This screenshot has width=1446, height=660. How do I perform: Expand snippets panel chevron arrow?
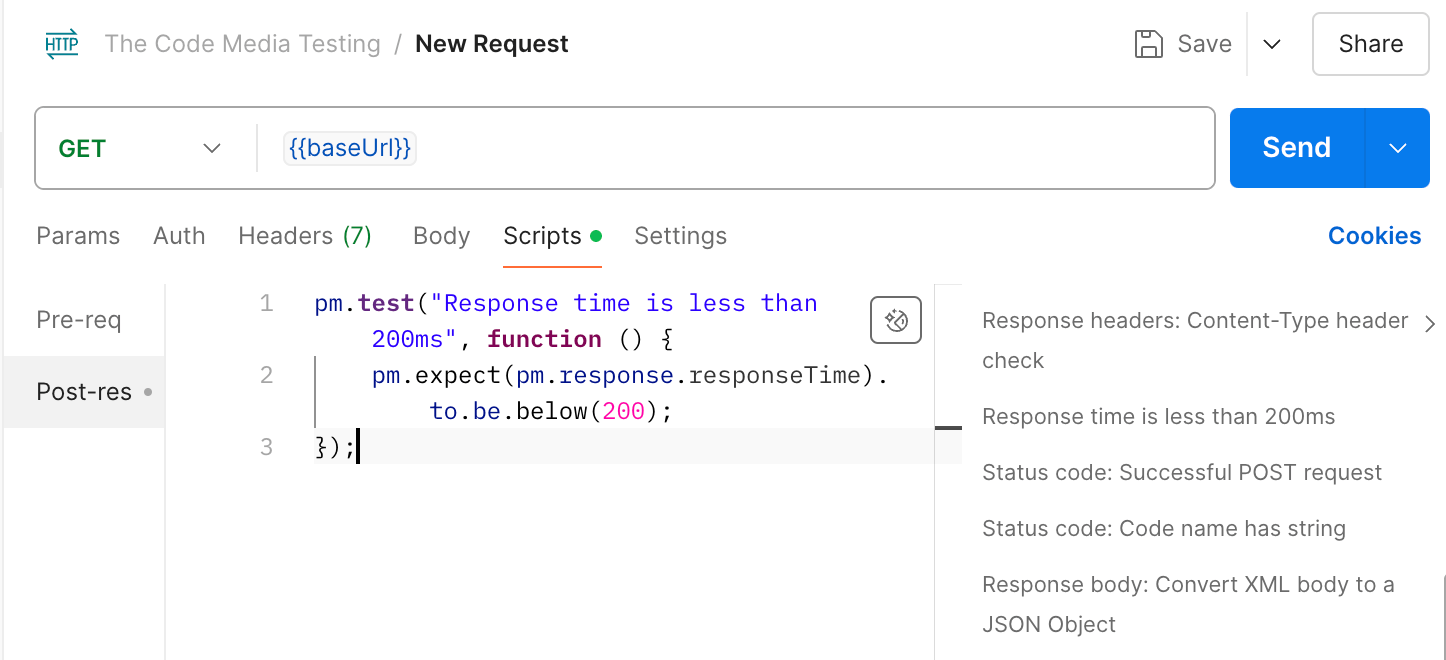[1430, 323]
